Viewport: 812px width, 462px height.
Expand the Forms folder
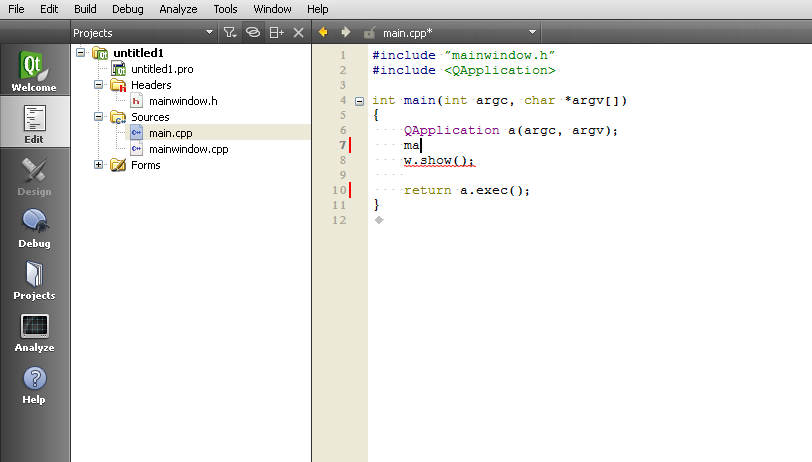pyautogui.click(x=98, y=165)
